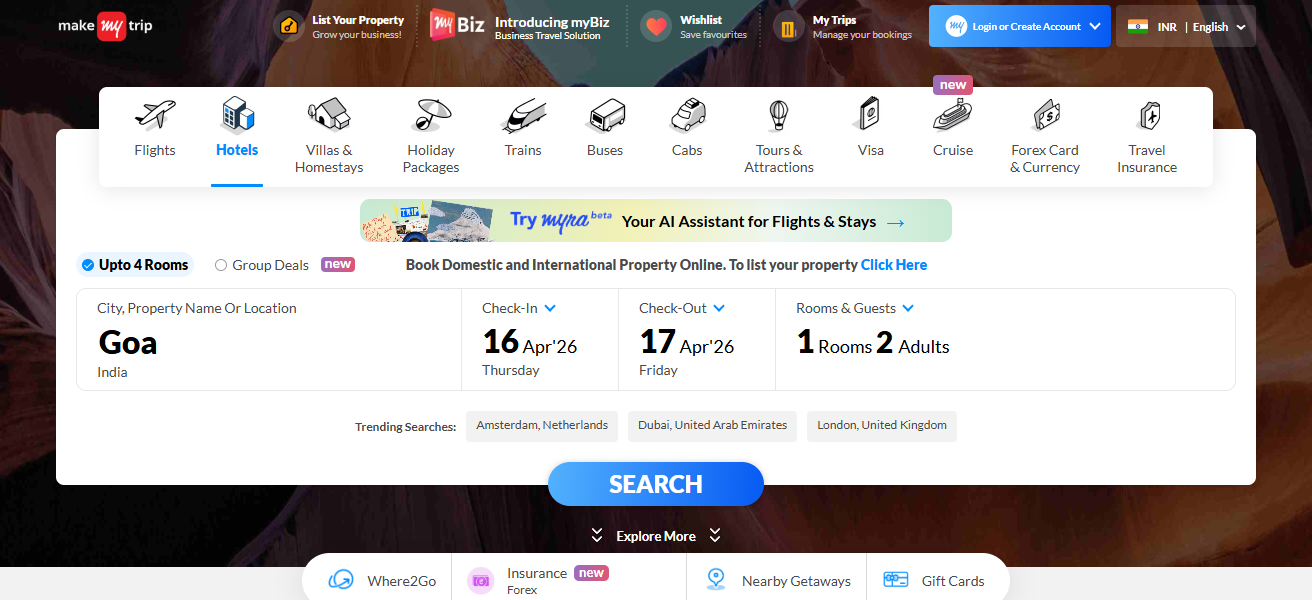Click the Hotels building icon
The height and width of the screenshot is (600, 1312).
click(x=237, y=115)
